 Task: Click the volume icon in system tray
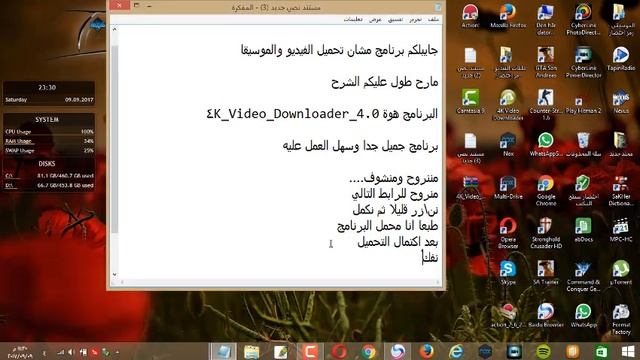click(x=71, y=351)
